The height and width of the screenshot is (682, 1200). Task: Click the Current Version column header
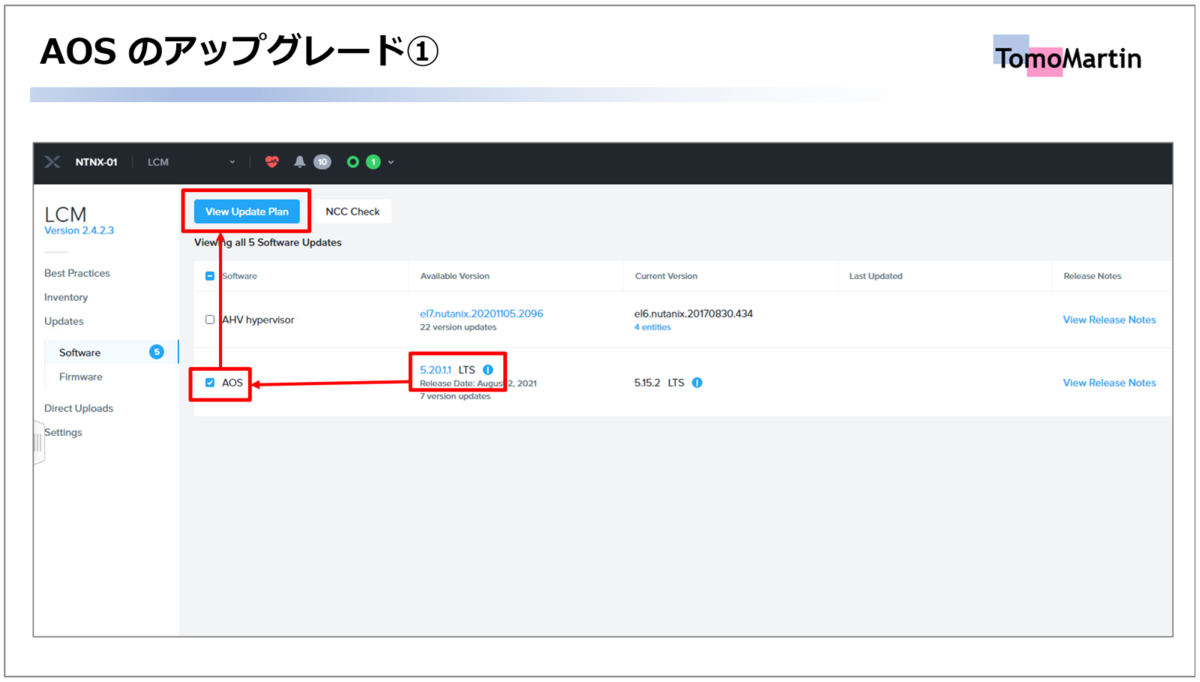pos(666,276)
